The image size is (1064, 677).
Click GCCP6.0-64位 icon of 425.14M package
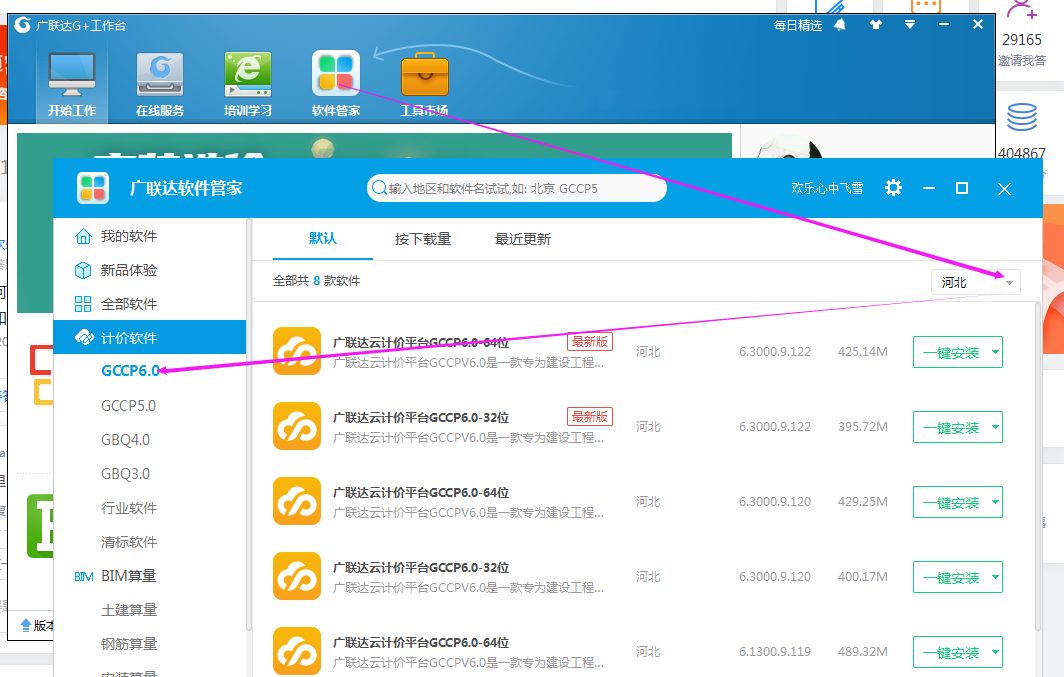click(x=297, y=351)
